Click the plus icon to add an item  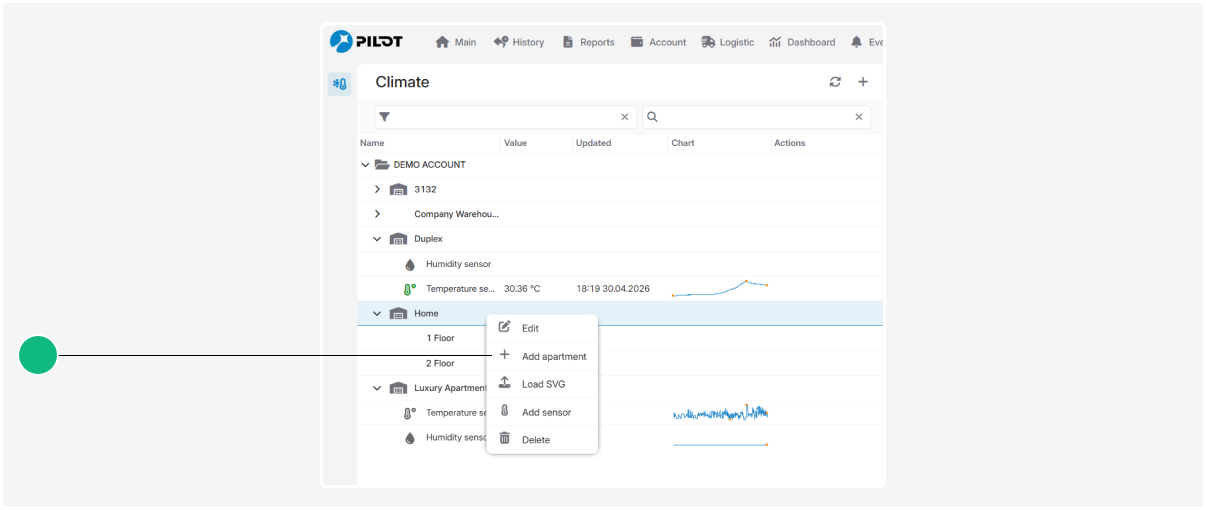click(x=863, y=82)
